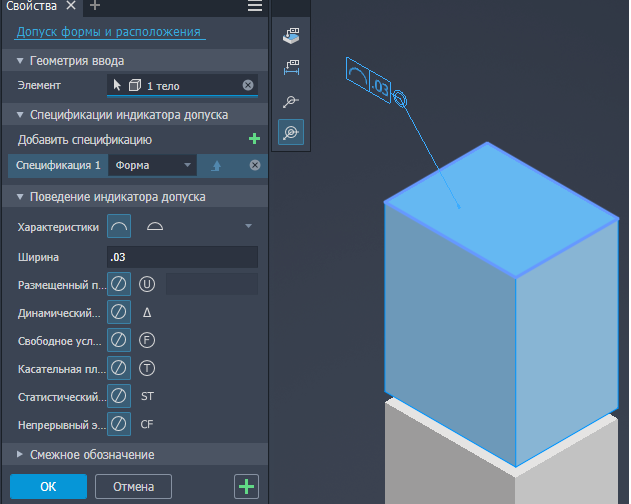
Task: Enable the CF continuous feature modifier
Action: 147,424
